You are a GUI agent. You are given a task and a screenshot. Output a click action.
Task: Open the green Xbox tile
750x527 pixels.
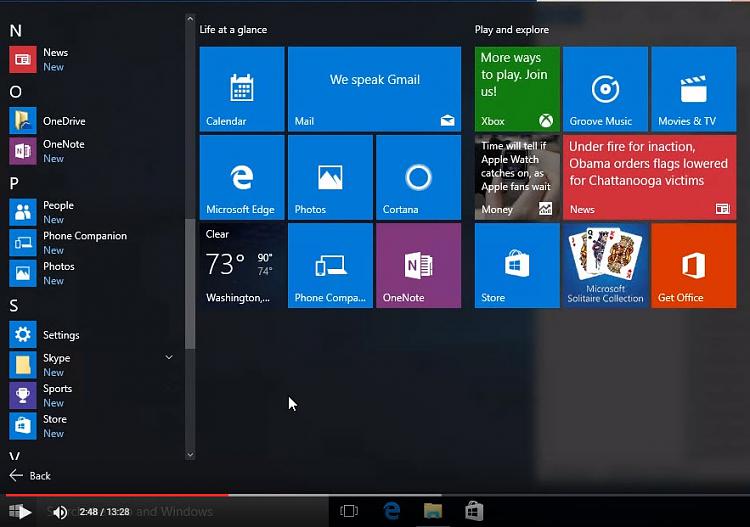[x=517, y=89]
